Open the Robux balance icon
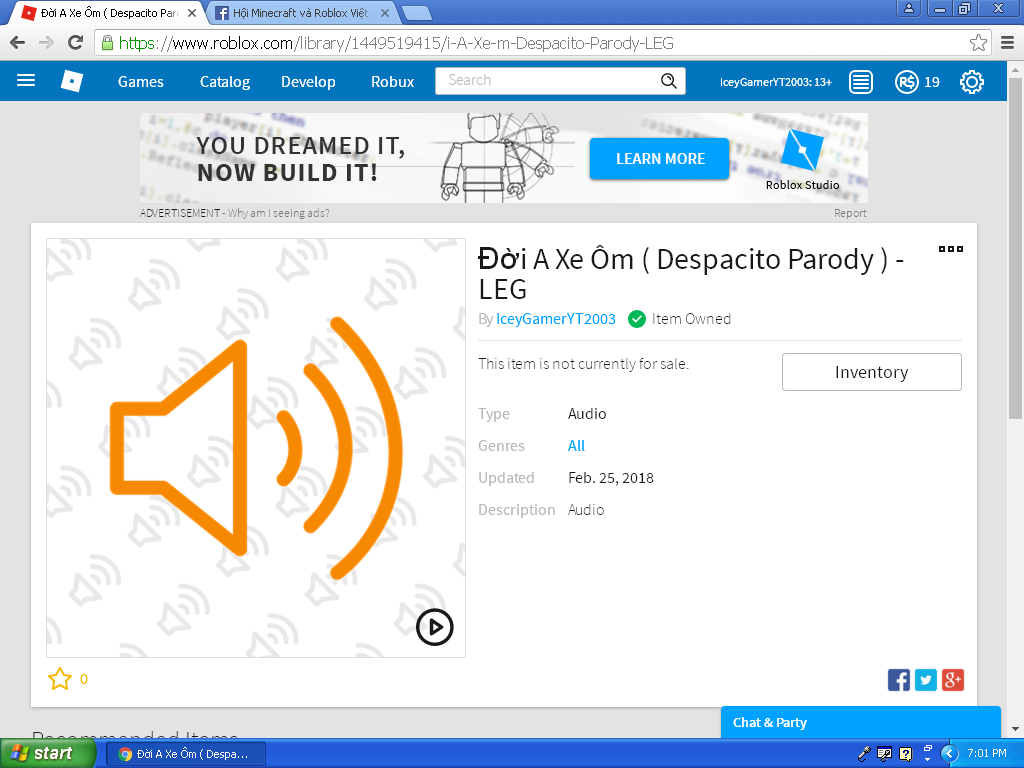This screenshot has height=768, width=1024. pyautogui.click(x=906, y=82)
